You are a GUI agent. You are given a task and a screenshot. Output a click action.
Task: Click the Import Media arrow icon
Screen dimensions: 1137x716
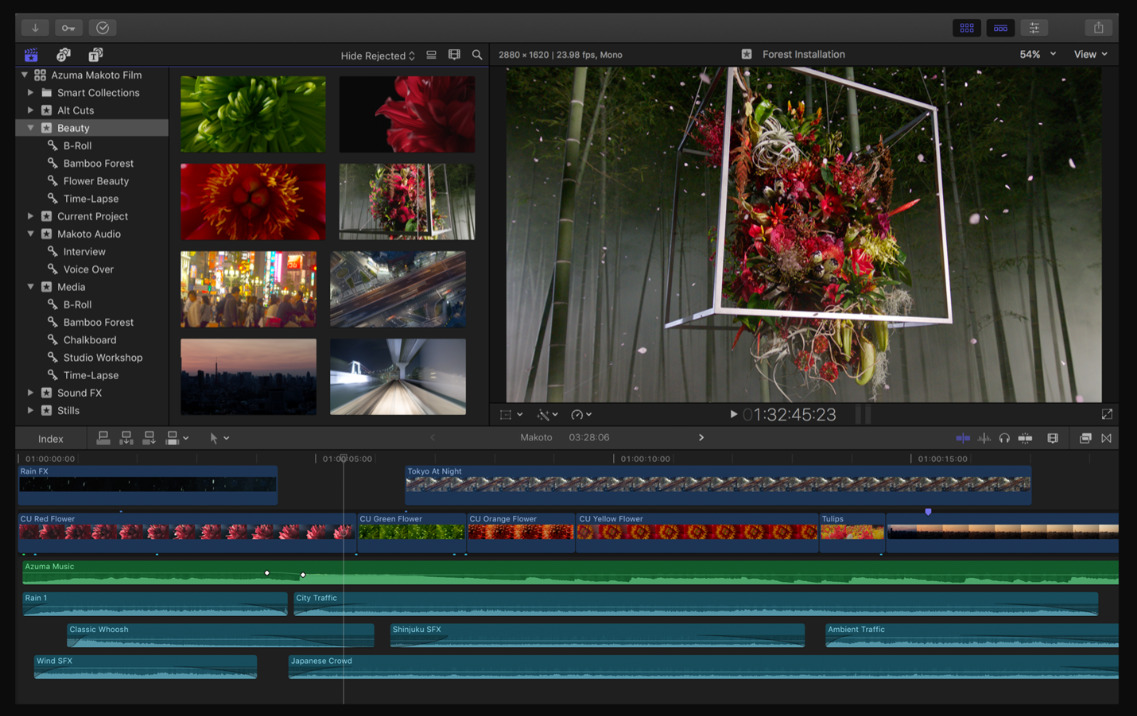pos(35,28)
